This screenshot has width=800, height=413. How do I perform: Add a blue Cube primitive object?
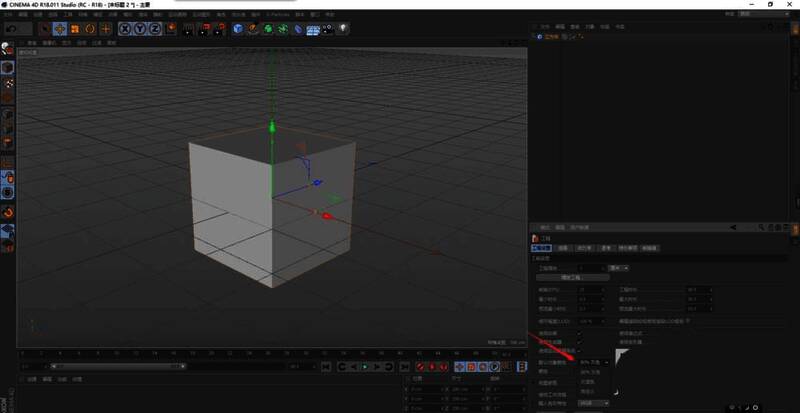[238, 29]
